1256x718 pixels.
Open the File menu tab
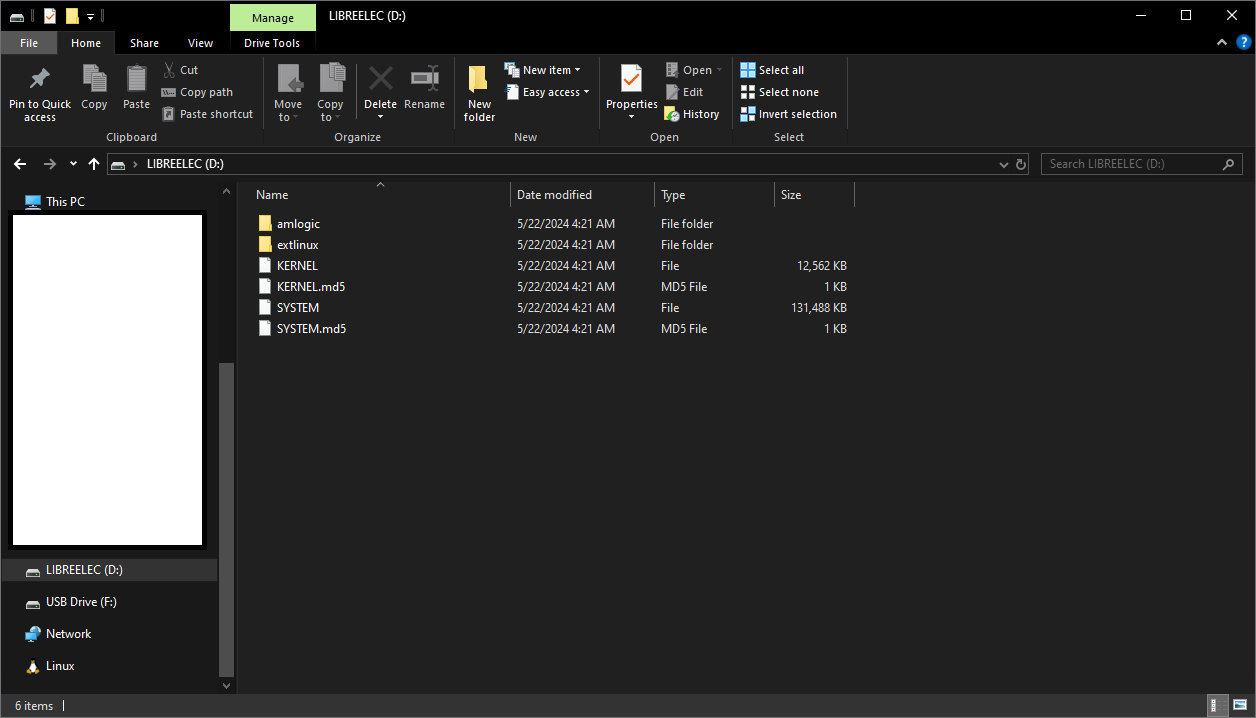[x=29, y=43]
